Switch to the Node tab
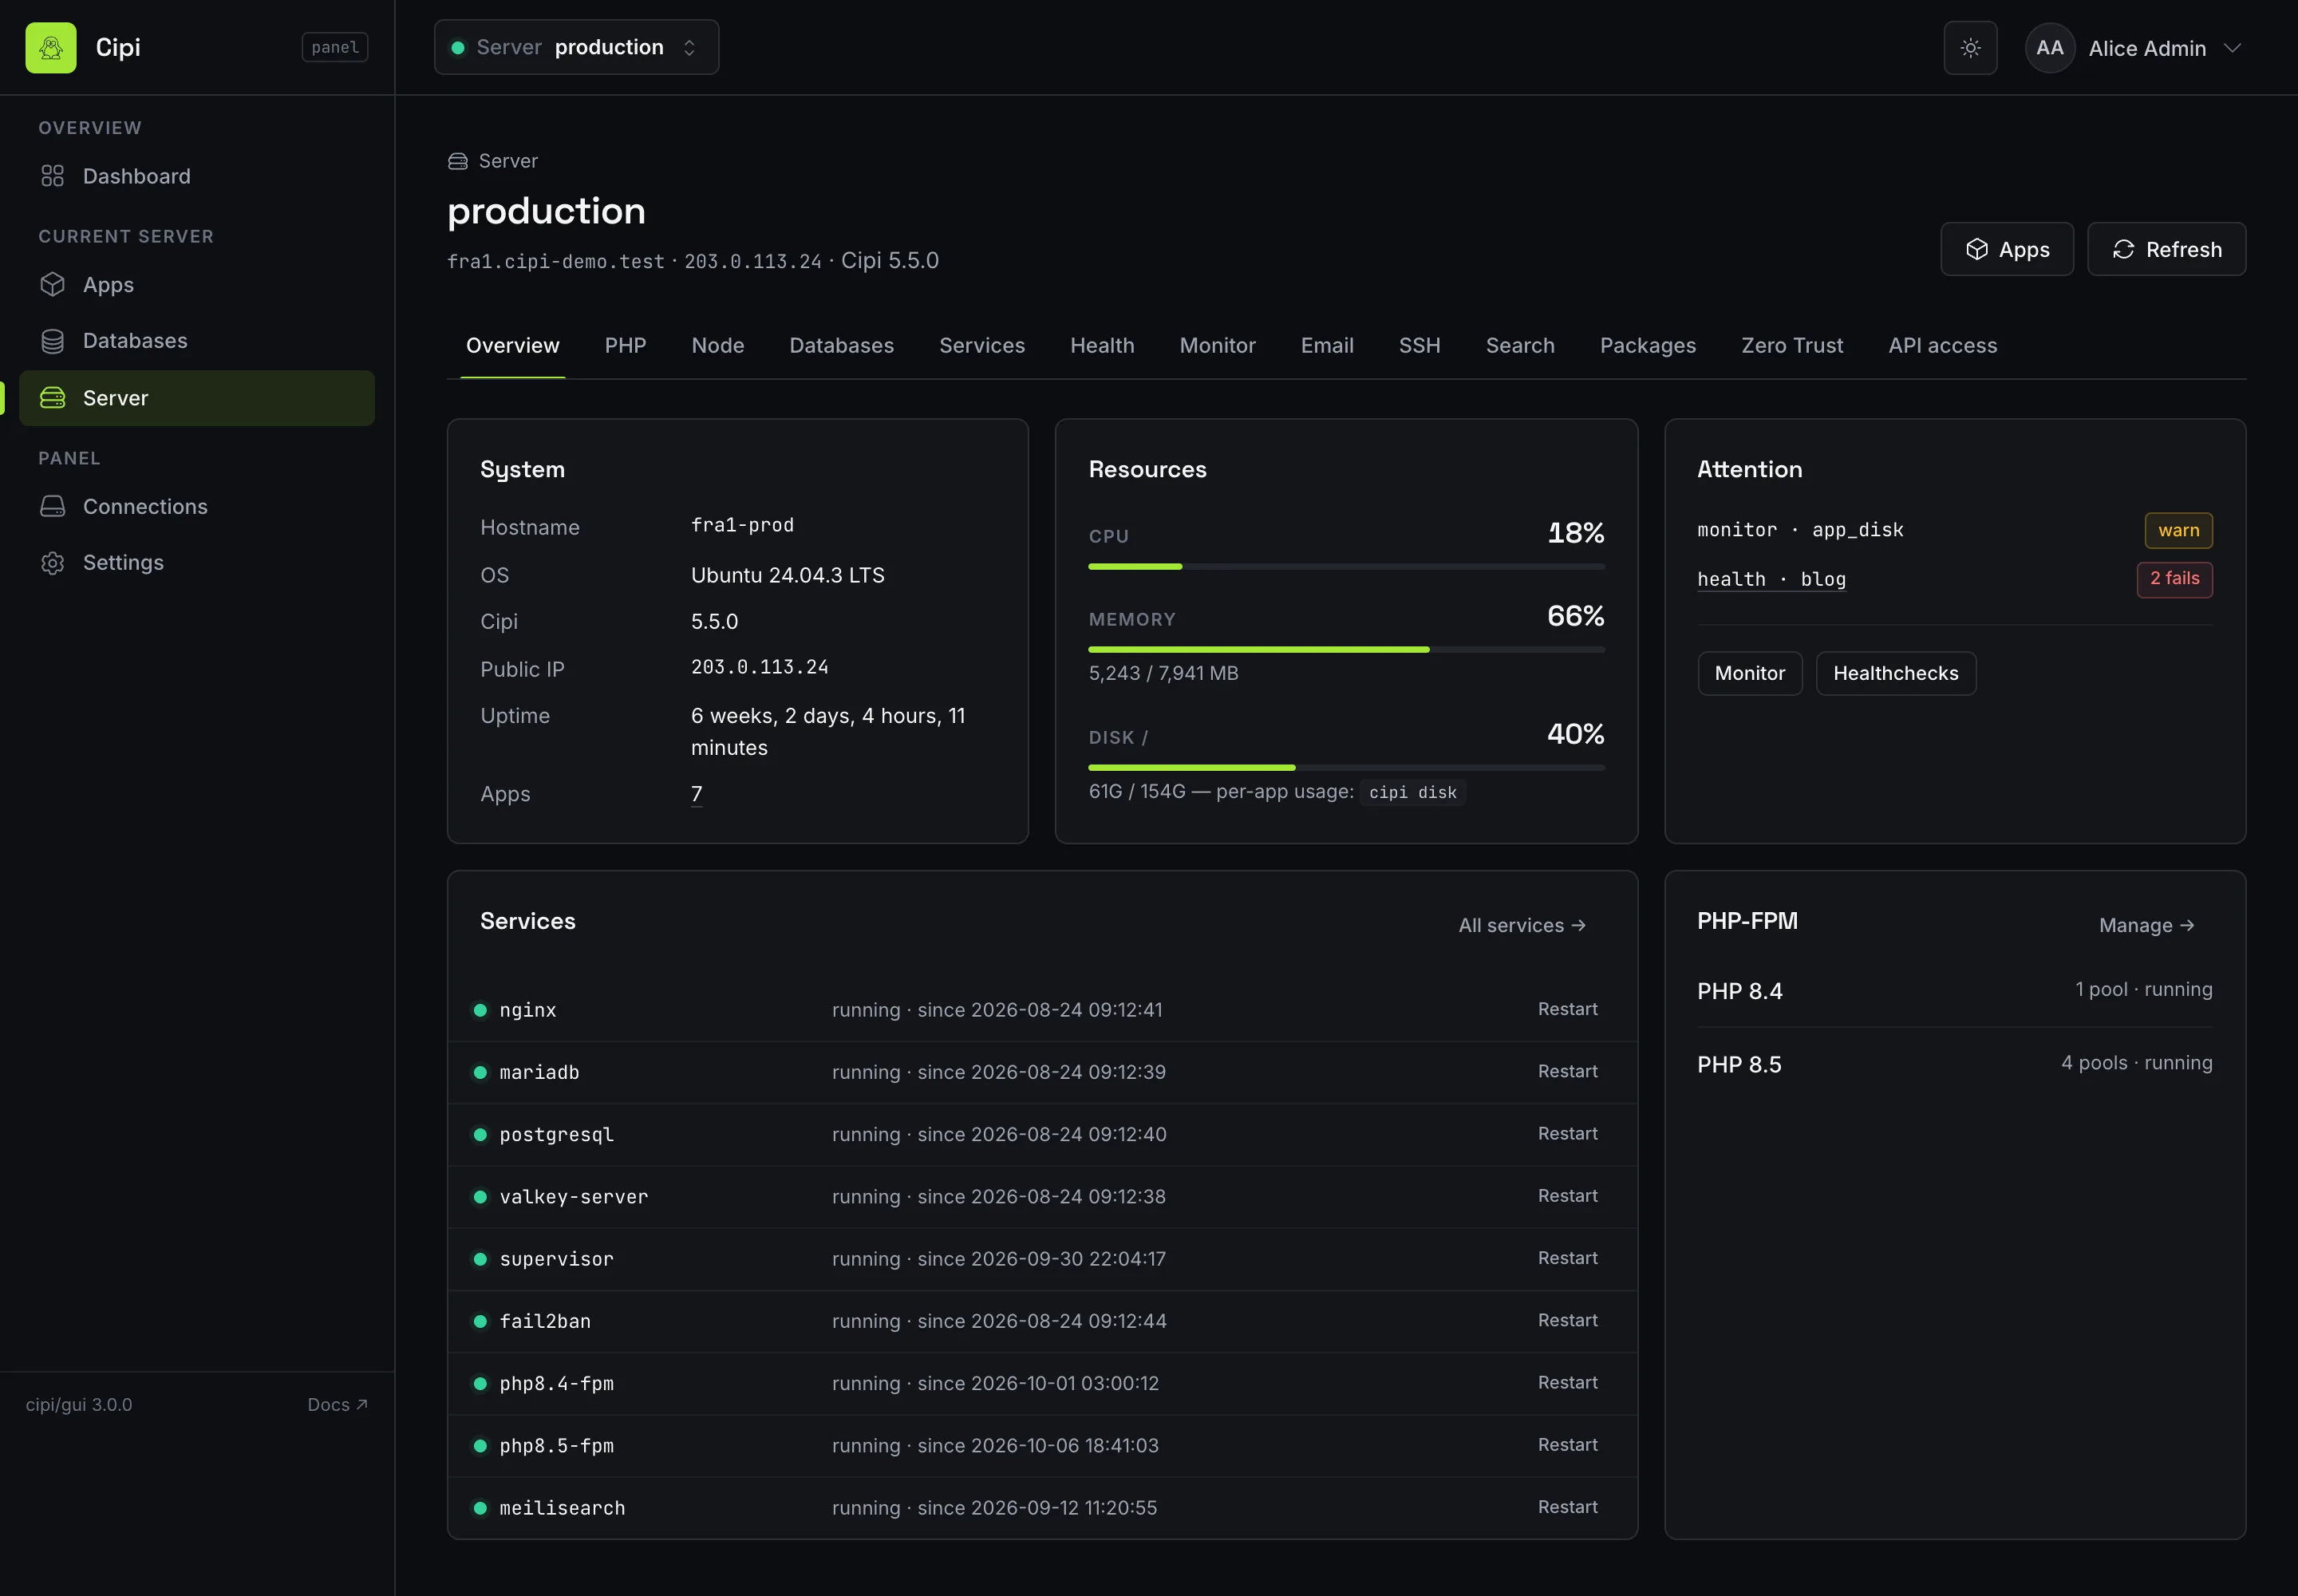The image size is (2298, 1596). (x=717, y=346)
